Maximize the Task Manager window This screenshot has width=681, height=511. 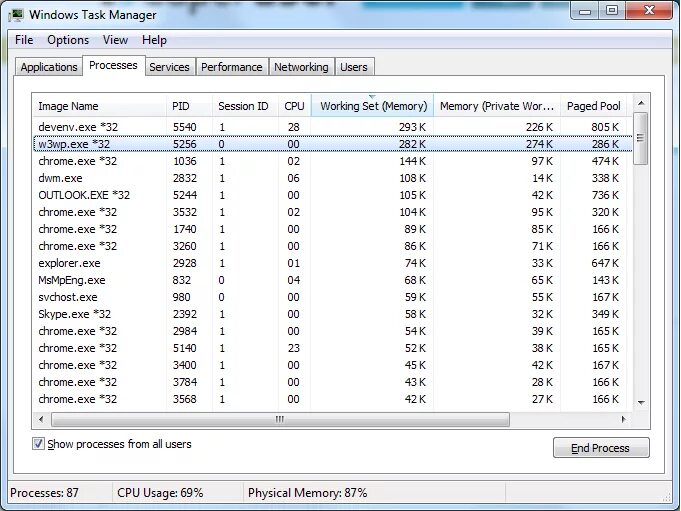pos(612,11)
